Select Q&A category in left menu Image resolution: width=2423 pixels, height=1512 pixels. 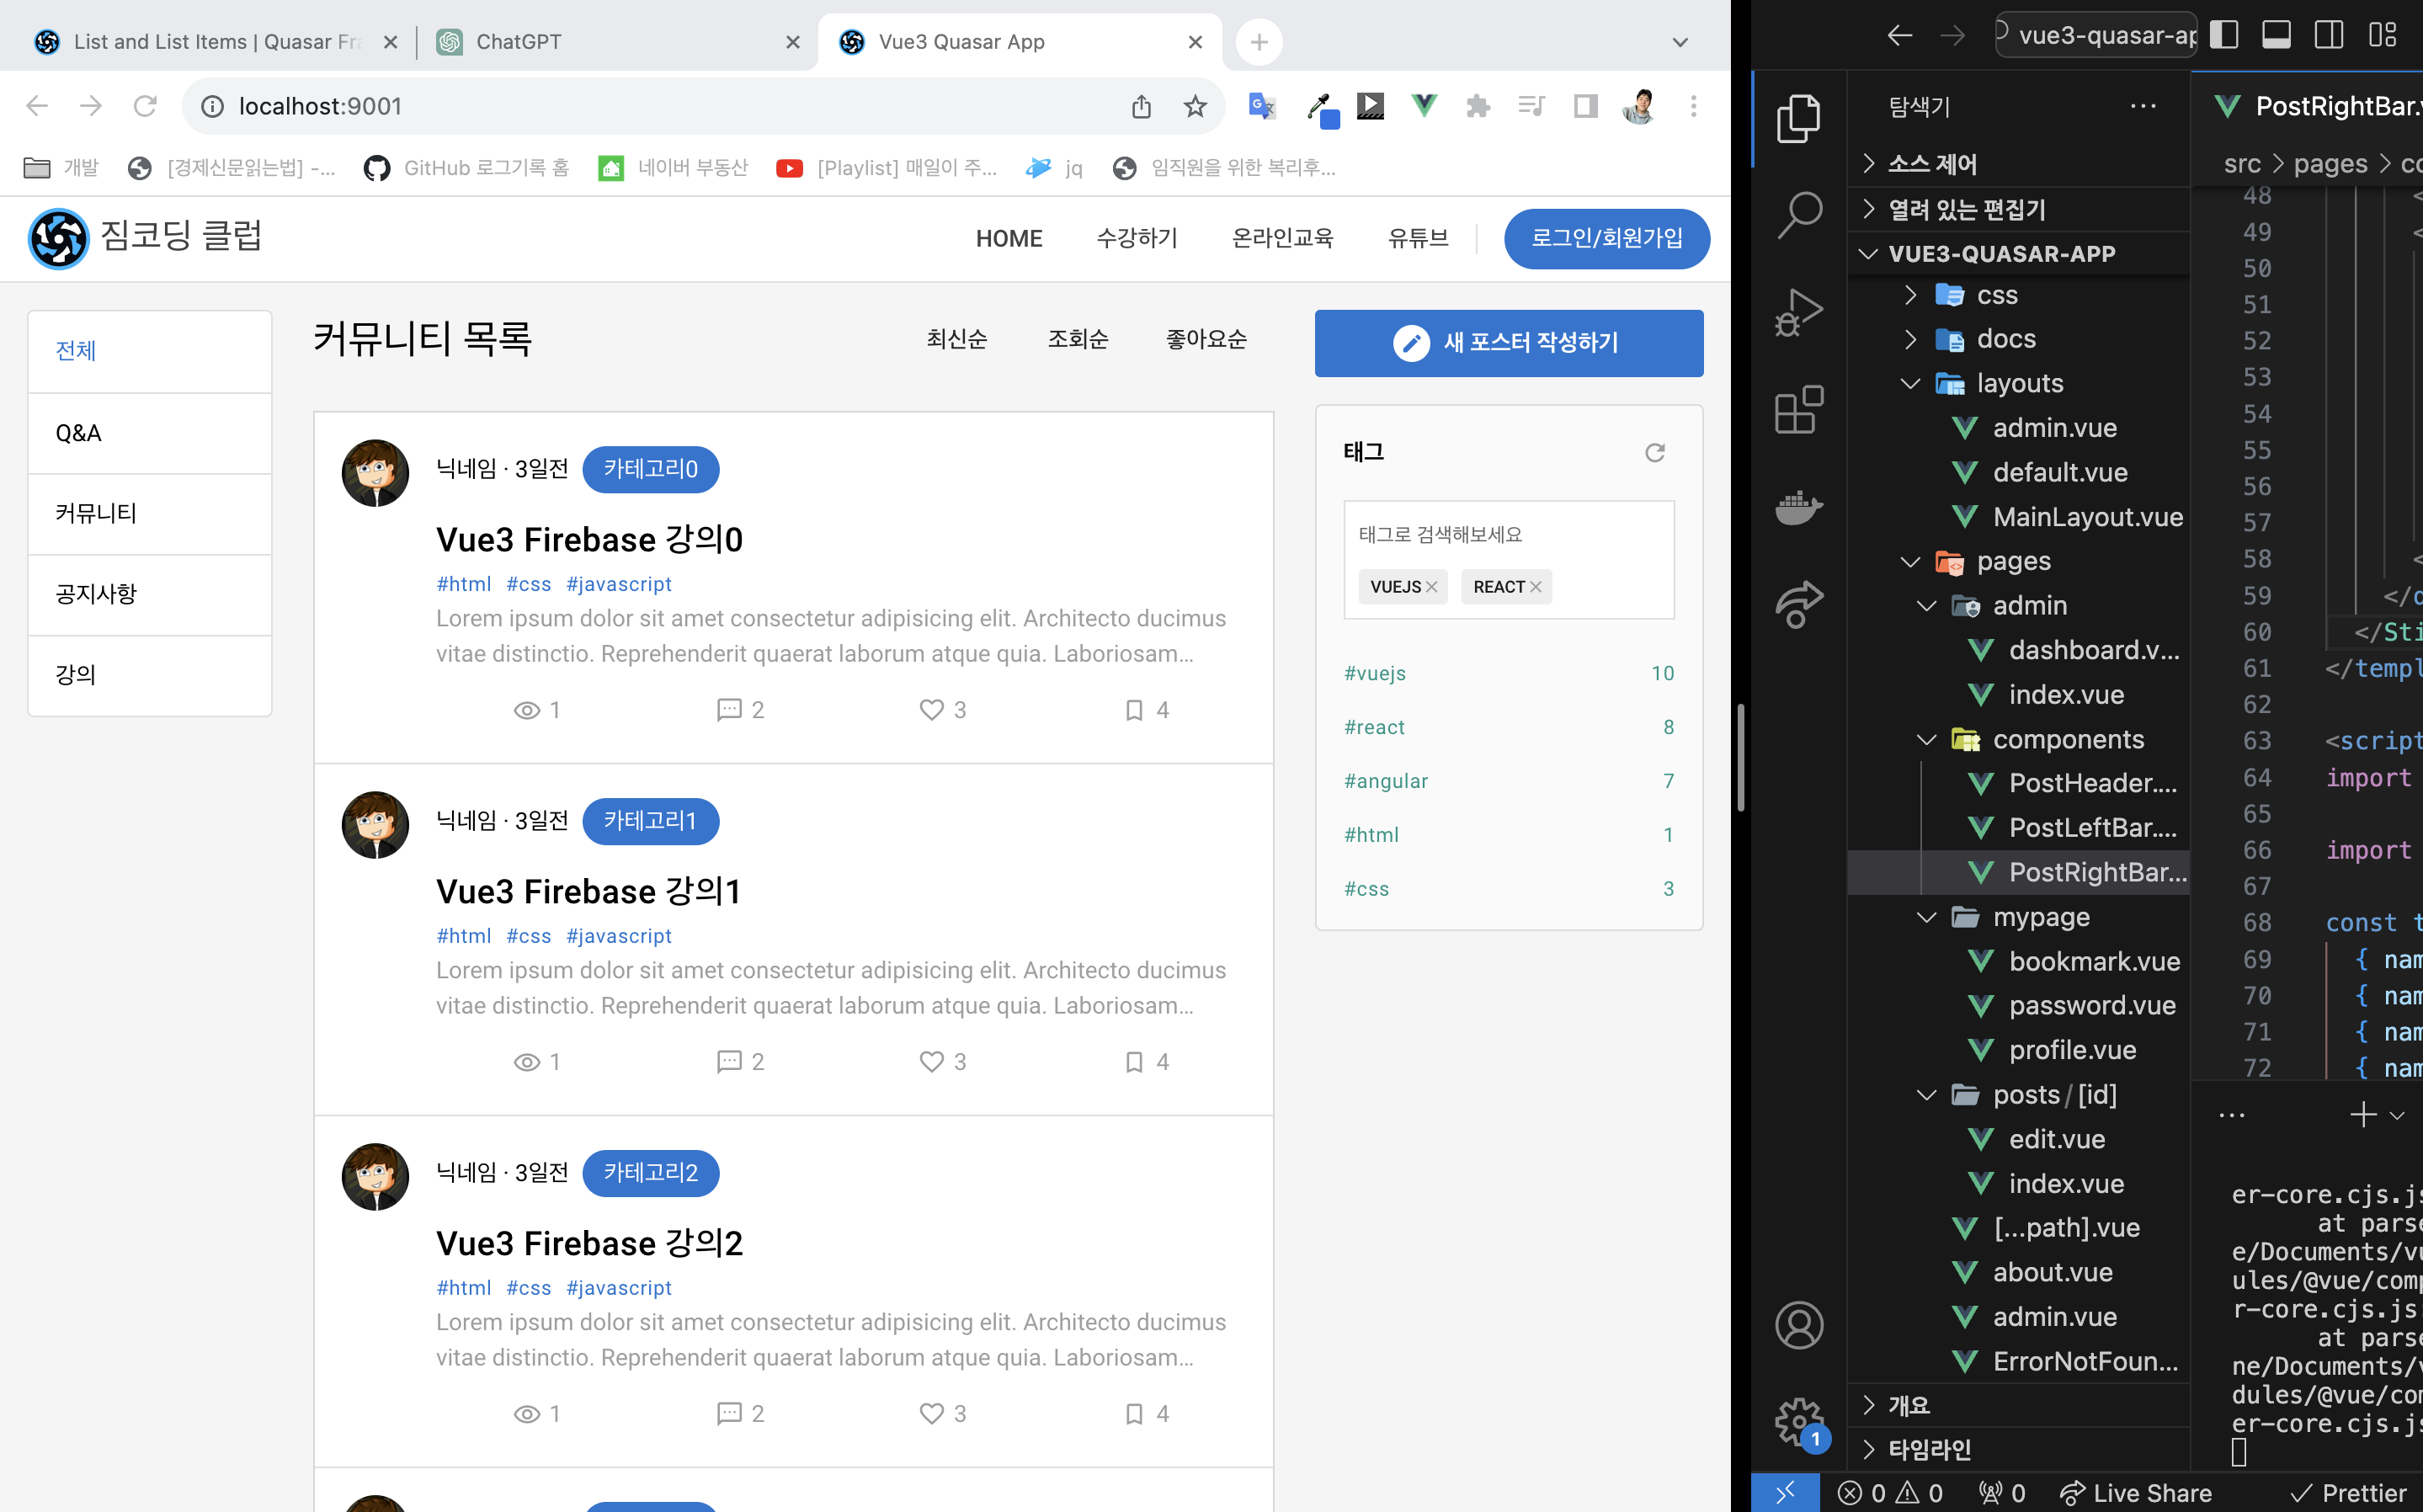pos(150,433)
